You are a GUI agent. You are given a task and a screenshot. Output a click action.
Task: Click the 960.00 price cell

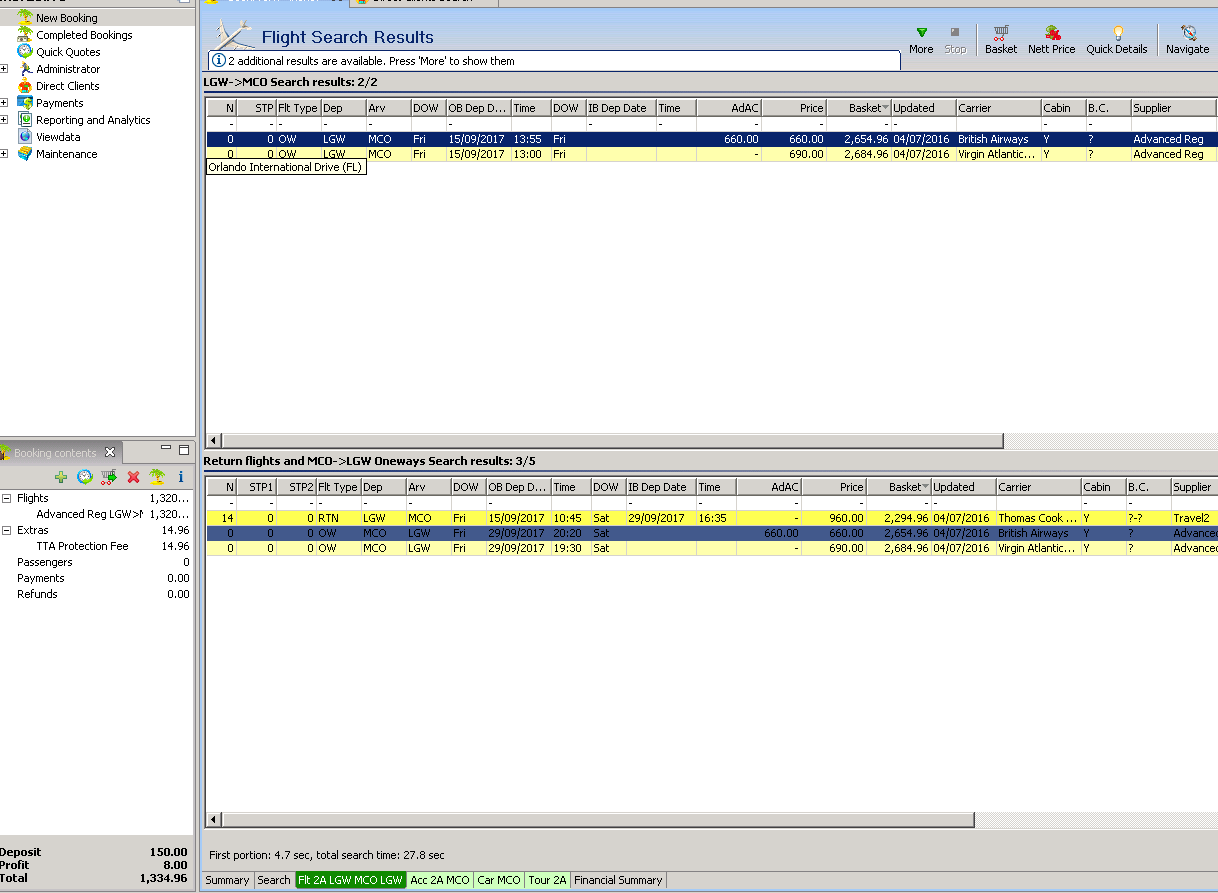coord(834,518)
